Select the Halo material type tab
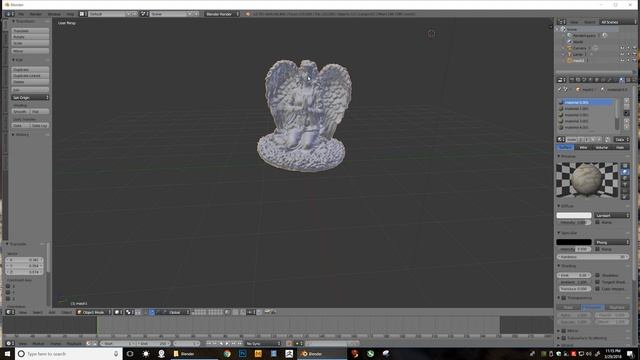 point(620,147)
